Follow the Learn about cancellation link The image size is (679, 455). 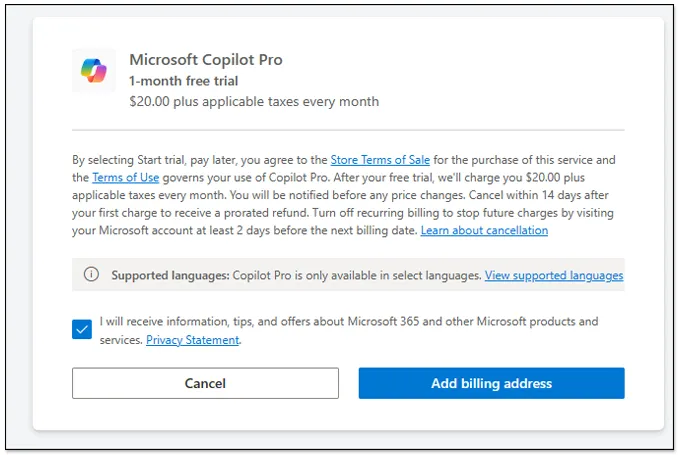pos(484,230)
